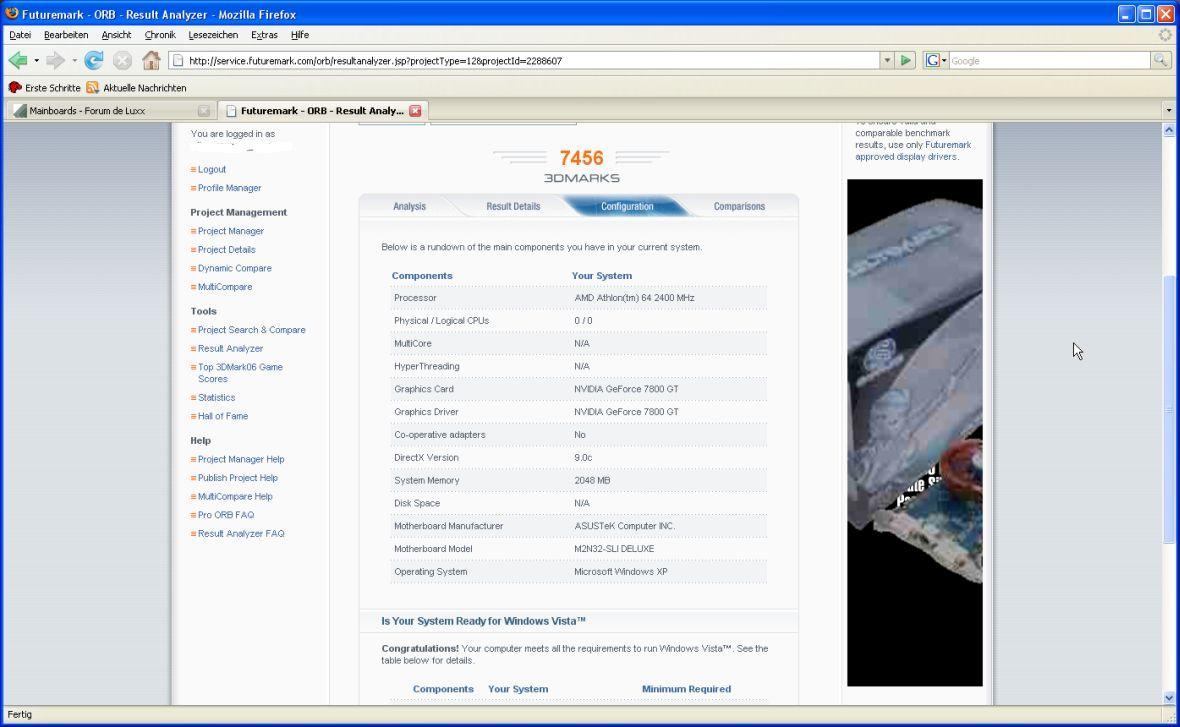Open the Home page icon
Image resolution: width=1180 pixels, height=727 pixels.
point(151,60)
